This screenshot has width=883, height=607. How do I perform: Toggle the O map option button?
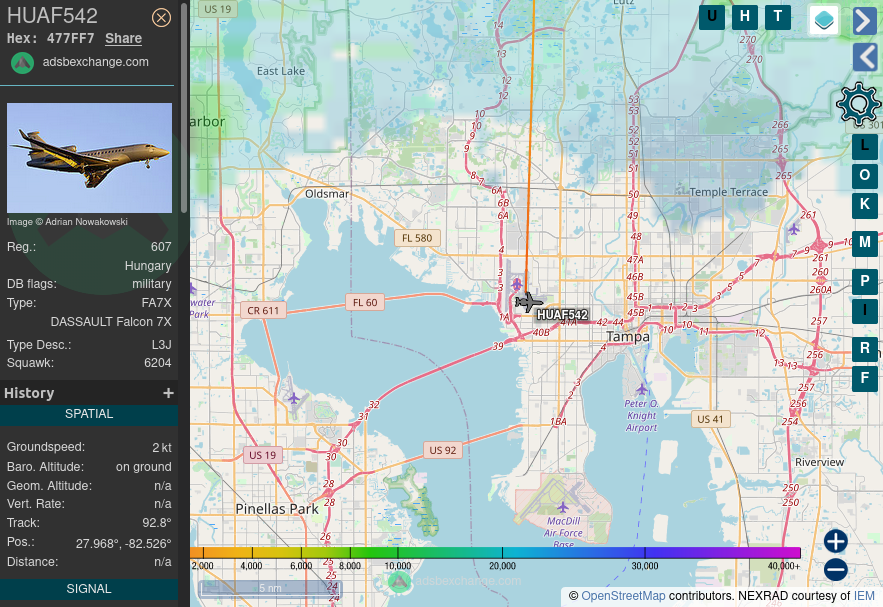(x=864, y=176)
